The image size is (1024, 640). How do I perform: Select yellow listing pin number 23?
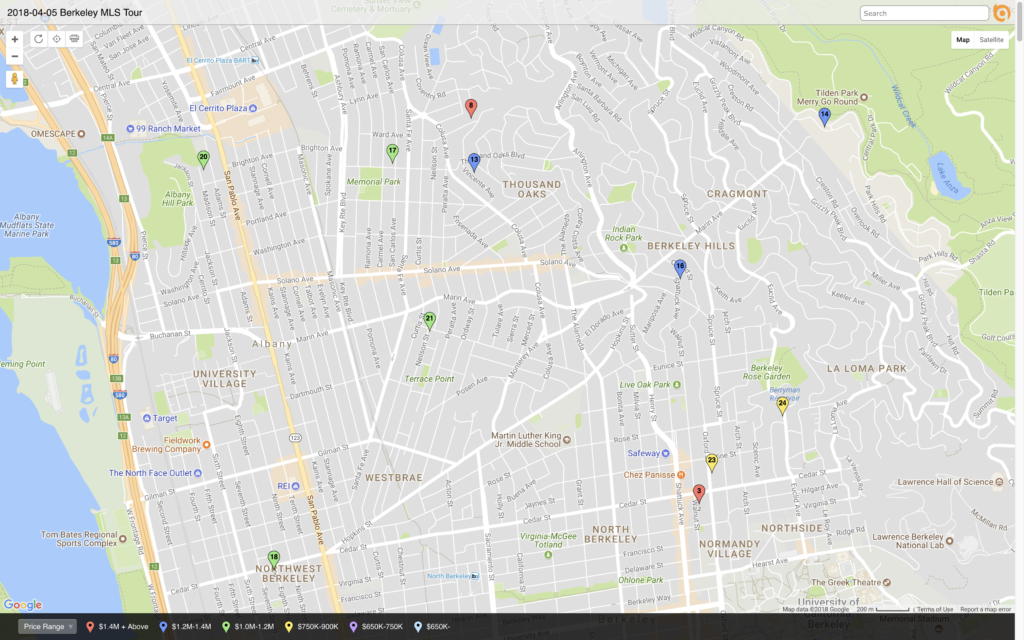pos(712,462)
